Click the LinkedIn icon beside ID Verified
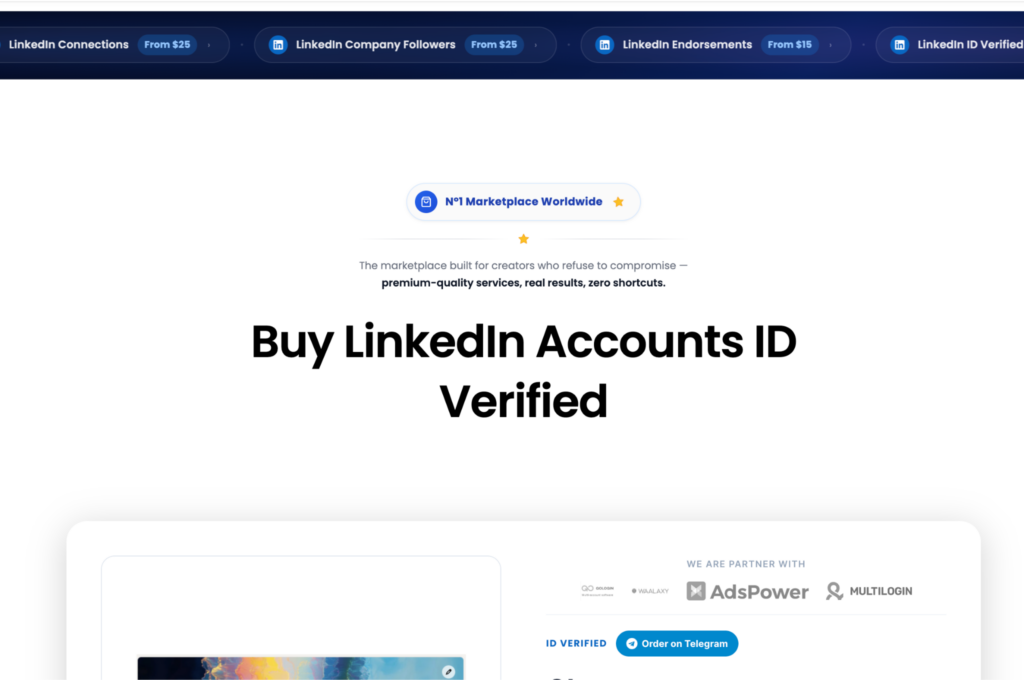 [x=899, y=45]
